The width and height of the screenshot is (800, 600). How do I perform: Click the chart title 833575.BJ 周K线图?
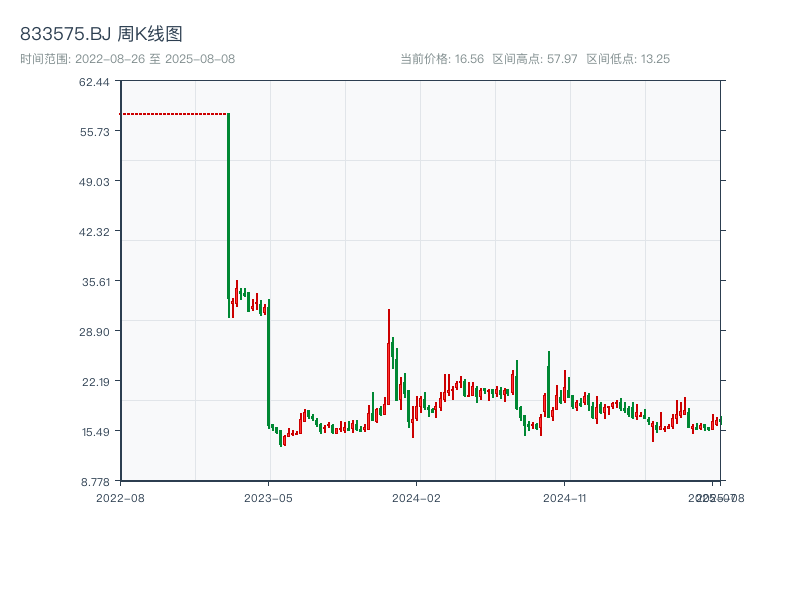101,34
